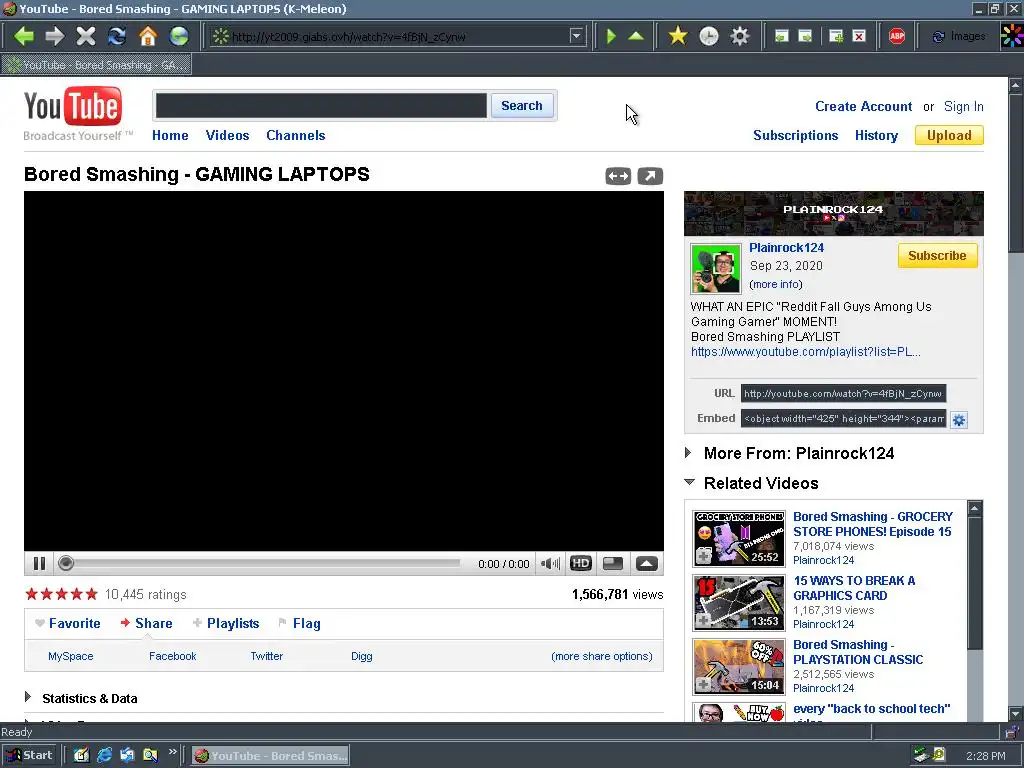Open the URL bar dropdown arrow

point(576,36)
